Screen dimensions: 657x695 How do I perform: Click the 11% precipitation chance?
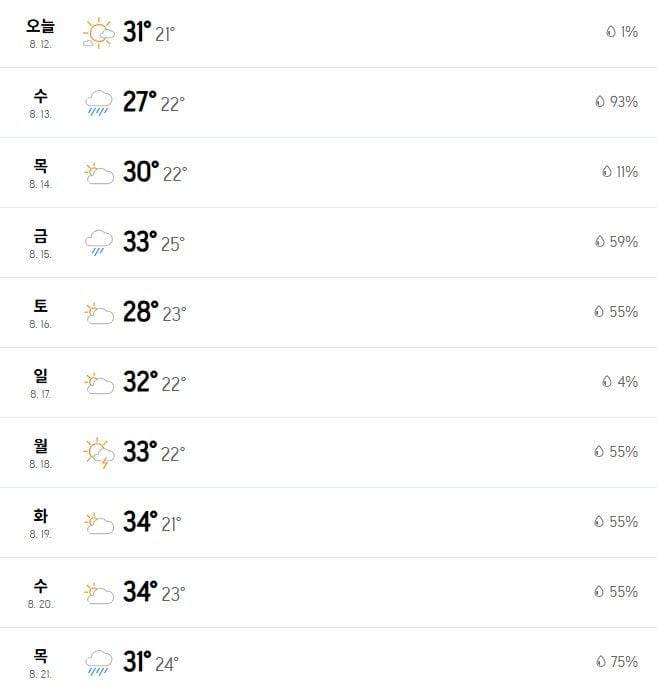pos(627,172)
